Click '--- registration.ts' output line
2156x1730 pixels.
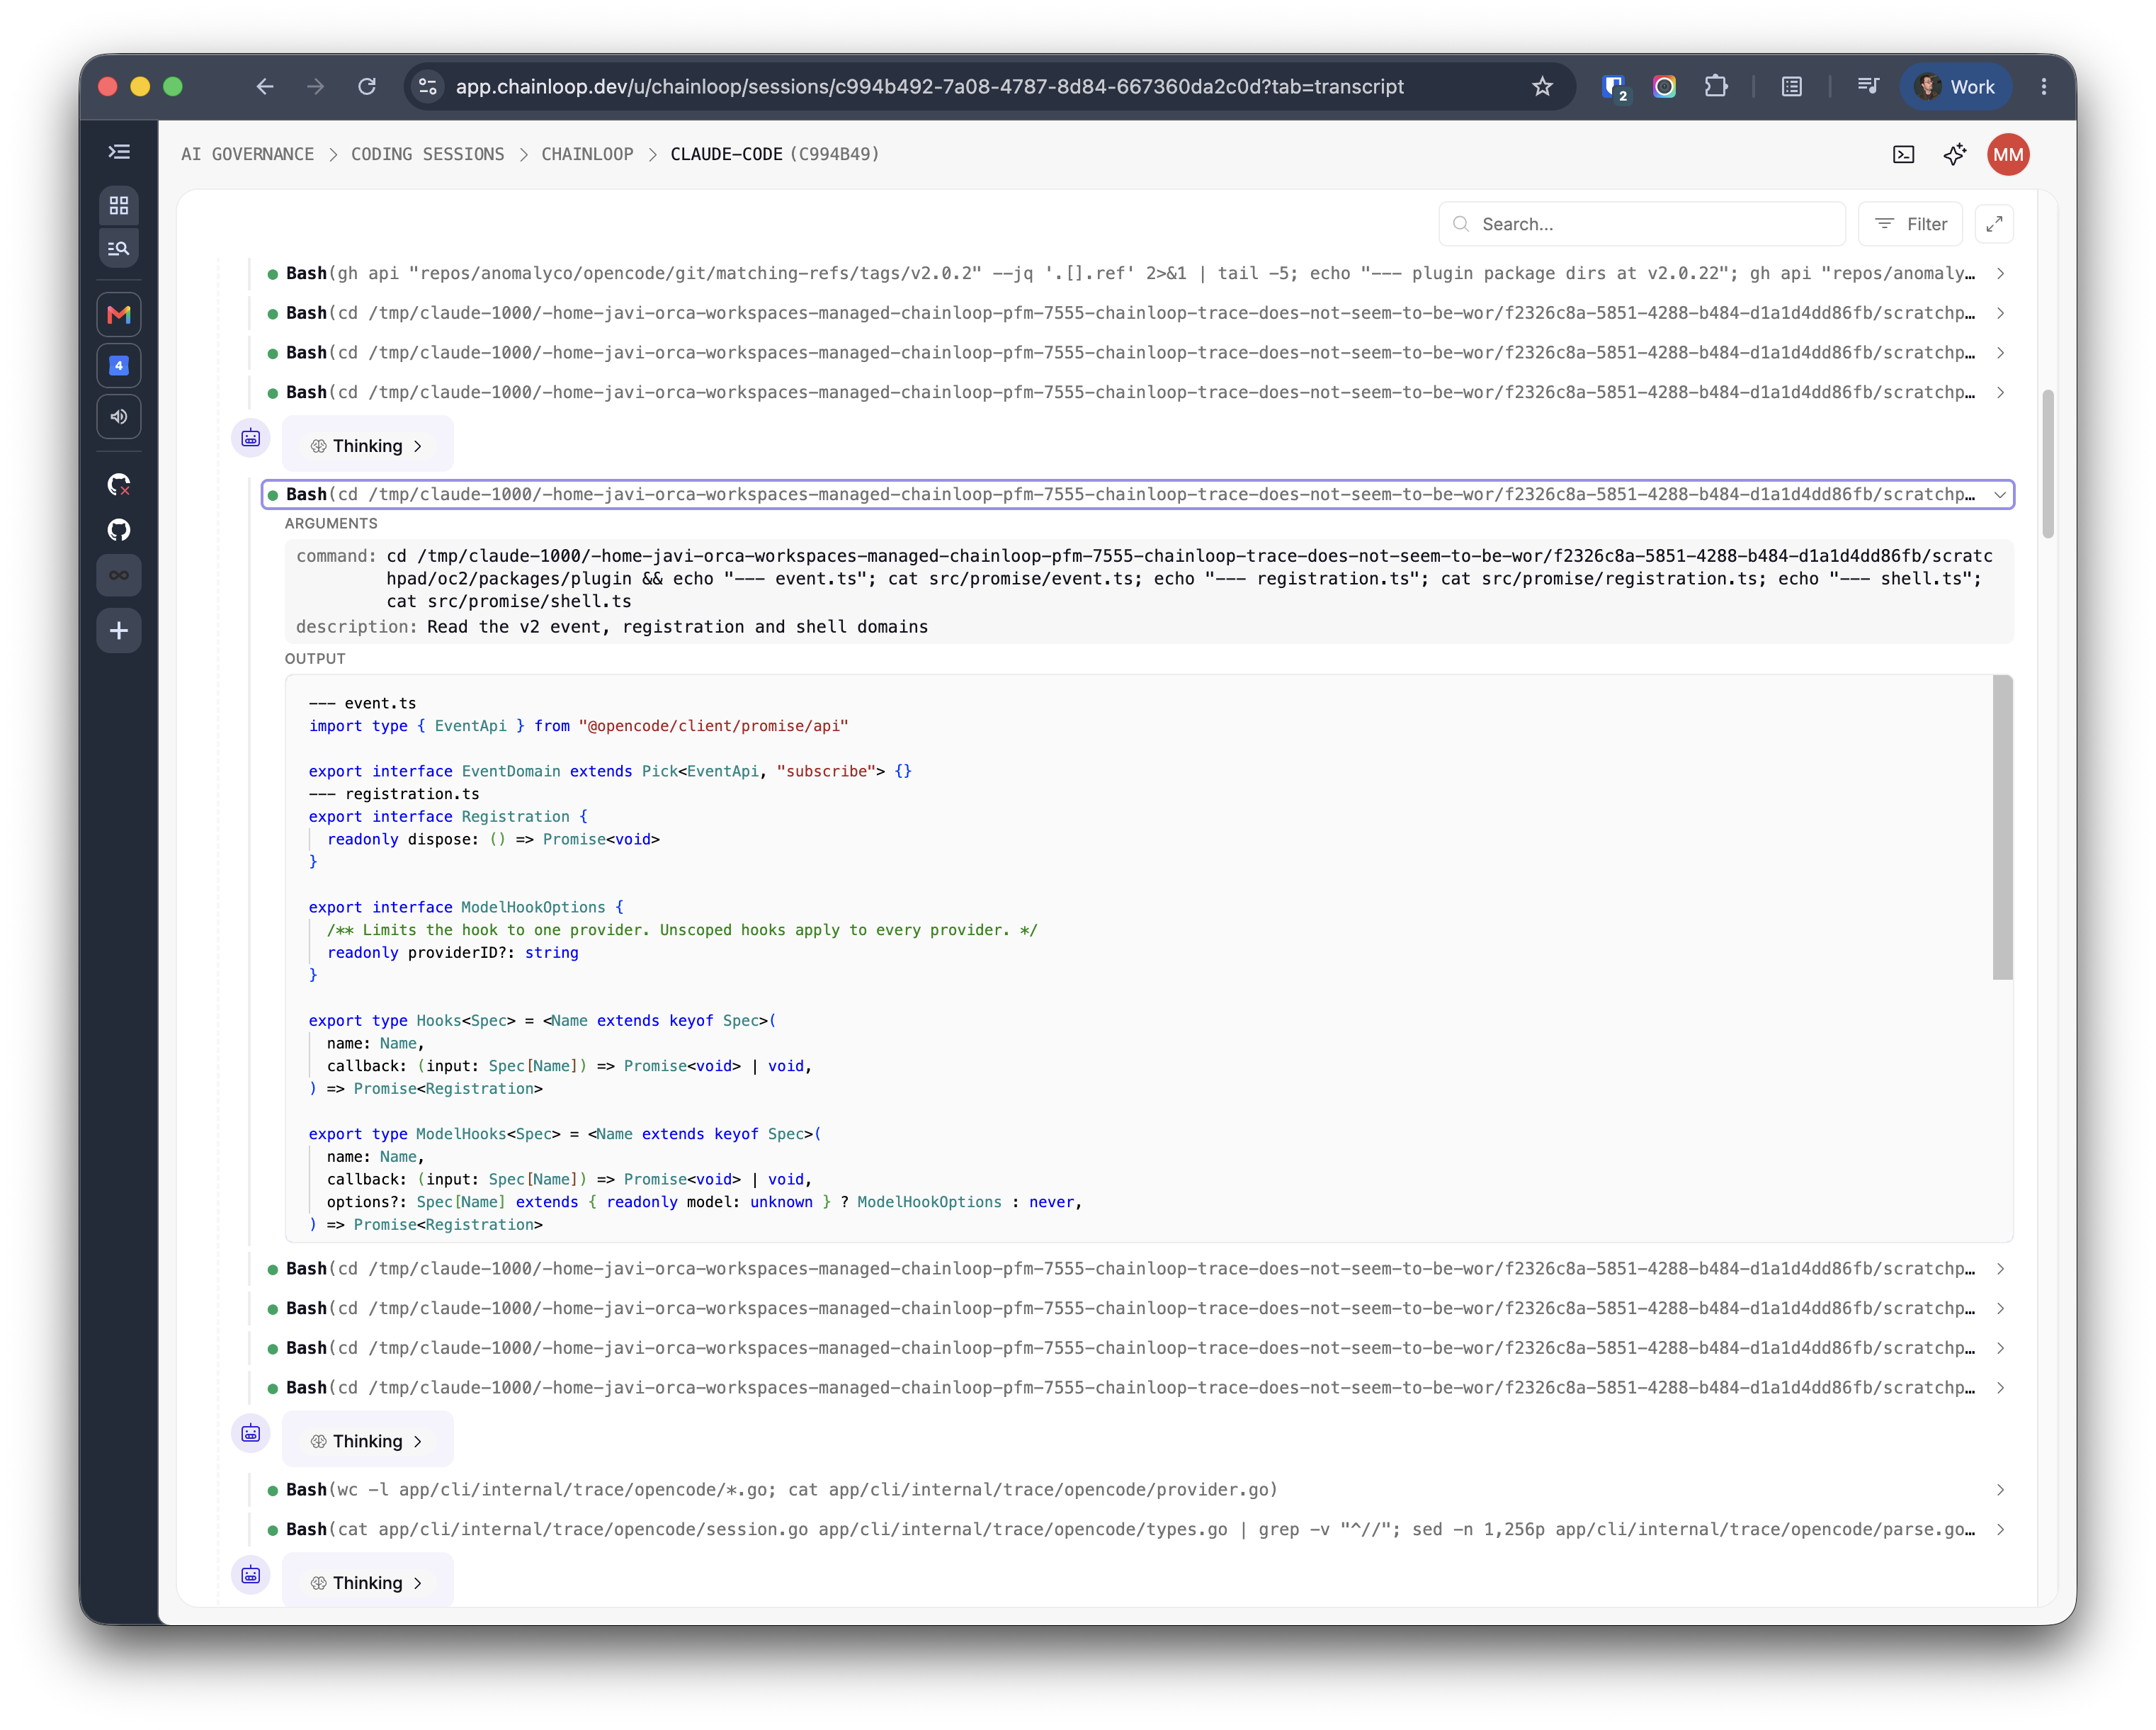click(x=394, y=794)
